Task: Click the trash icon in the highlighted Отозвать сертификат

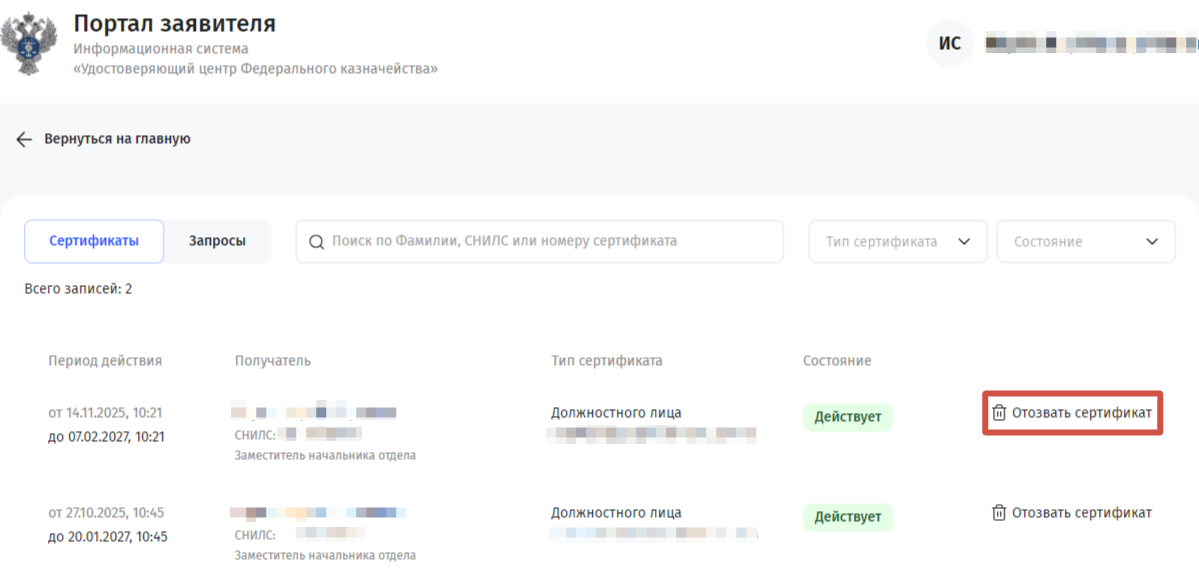Action: [999, 413]
